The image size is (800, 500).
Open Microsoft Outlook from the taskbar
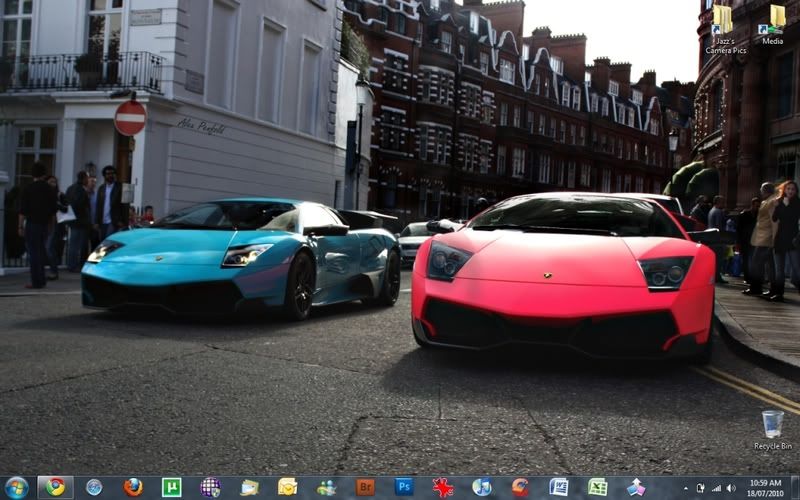(x=288, y=487)
